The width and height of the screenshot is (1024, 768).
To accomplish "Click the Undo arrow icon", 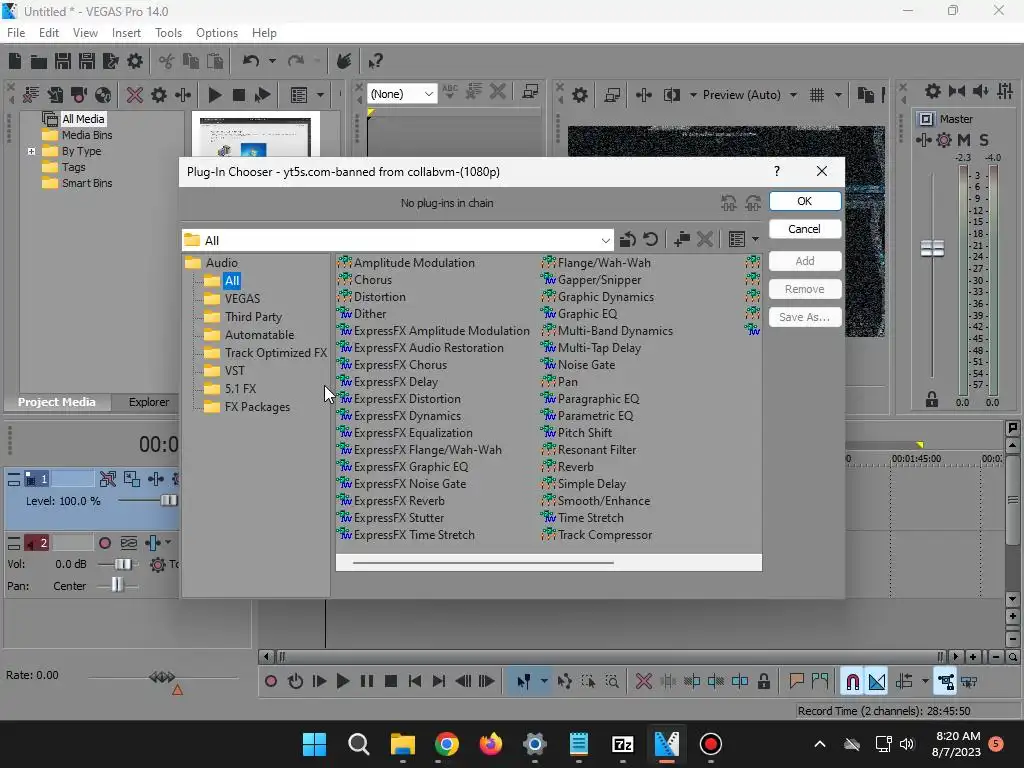I will (251, 61).
